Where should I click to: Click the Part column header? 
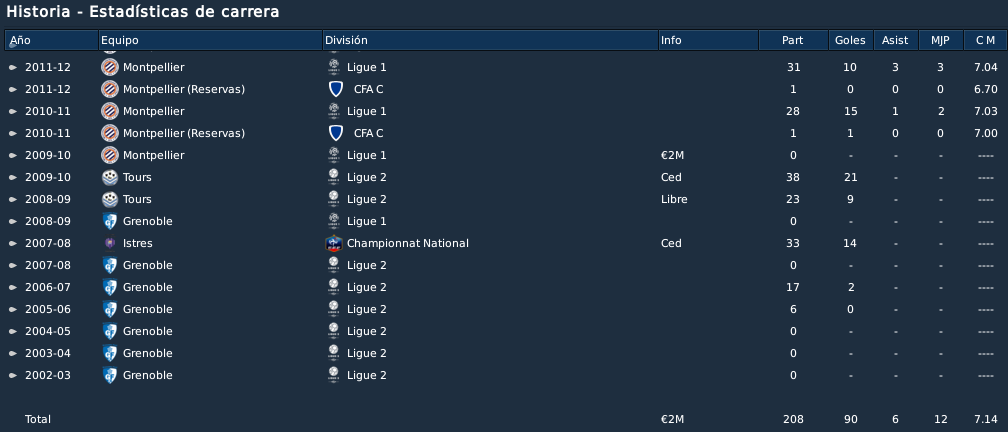click(x=793, y=40)
